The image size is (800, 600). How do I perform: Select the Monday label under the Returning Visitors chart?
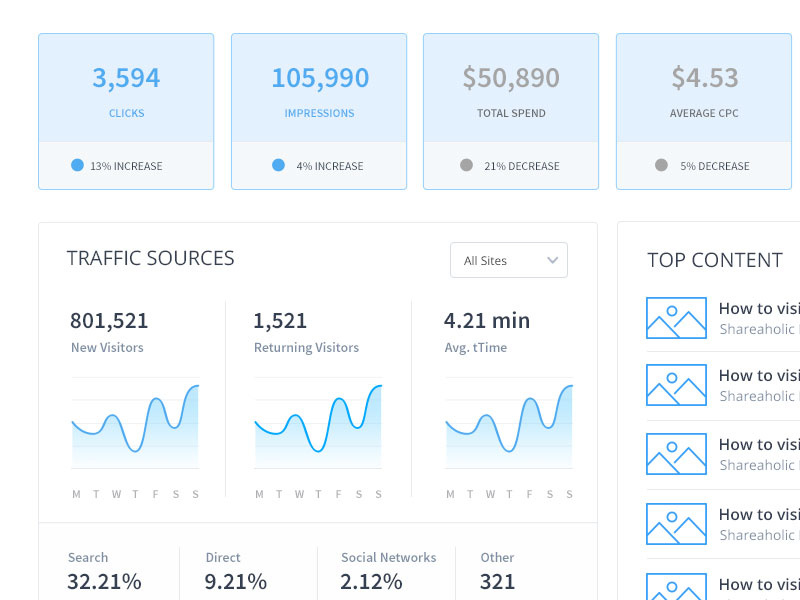[x=257, y=493]
